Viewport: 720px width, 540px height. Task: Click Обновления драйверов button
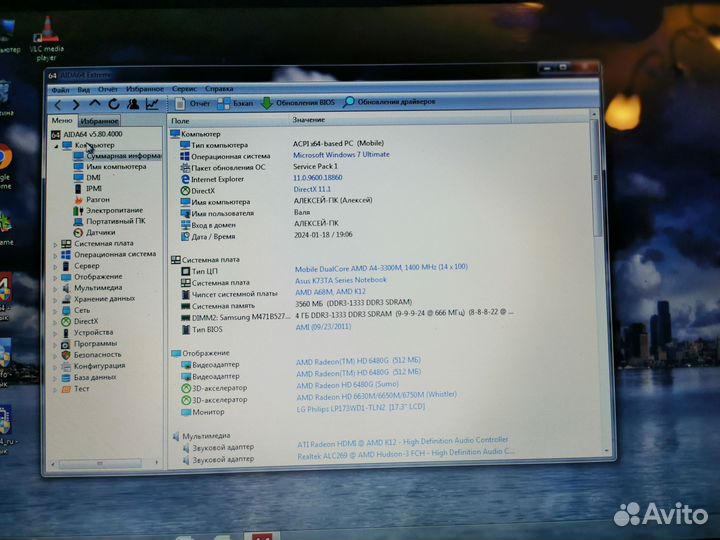pyautogui.click(x=389, y=101)
